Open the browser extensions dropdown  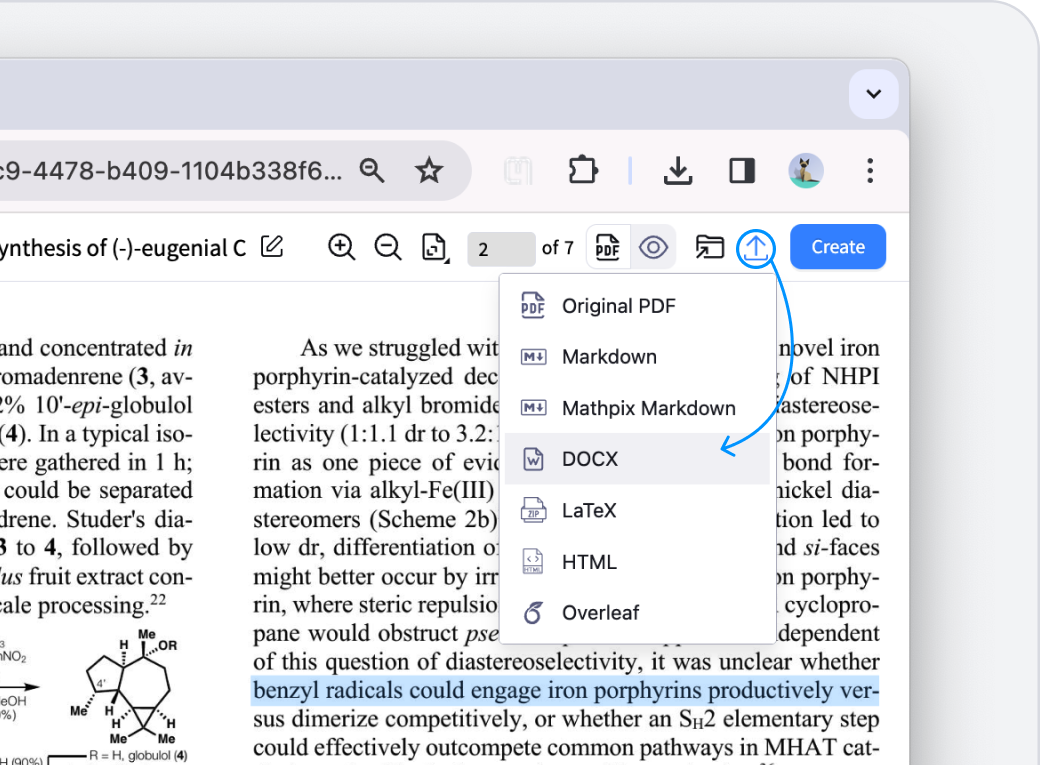[583, 170]
